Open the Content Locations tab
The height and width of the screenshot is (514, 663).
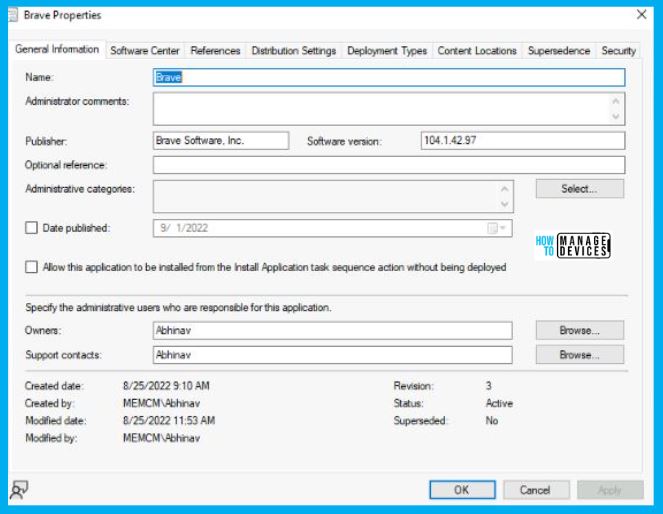pos(477,51)
